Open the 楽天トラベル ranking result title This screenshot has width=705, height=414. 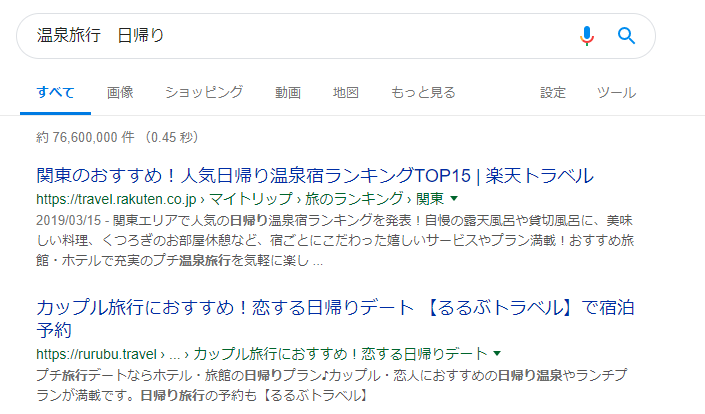[x=315, y=175]
